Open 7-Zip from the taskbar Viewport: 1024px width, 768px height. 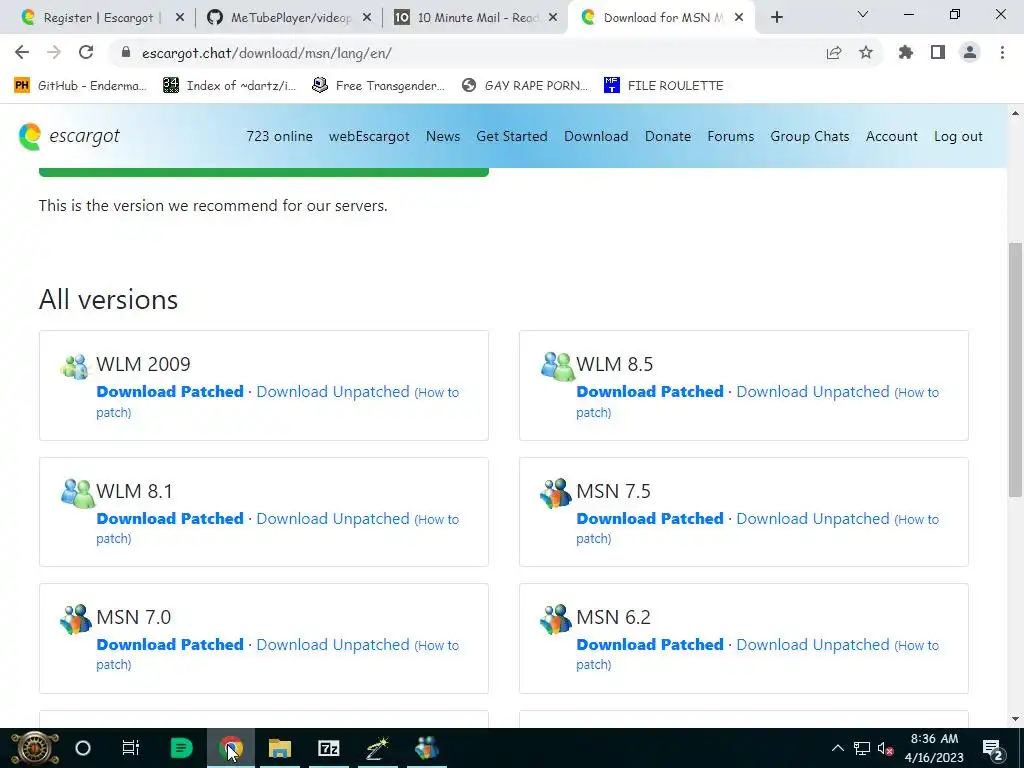pyautogui.click(x=328, y=748)
